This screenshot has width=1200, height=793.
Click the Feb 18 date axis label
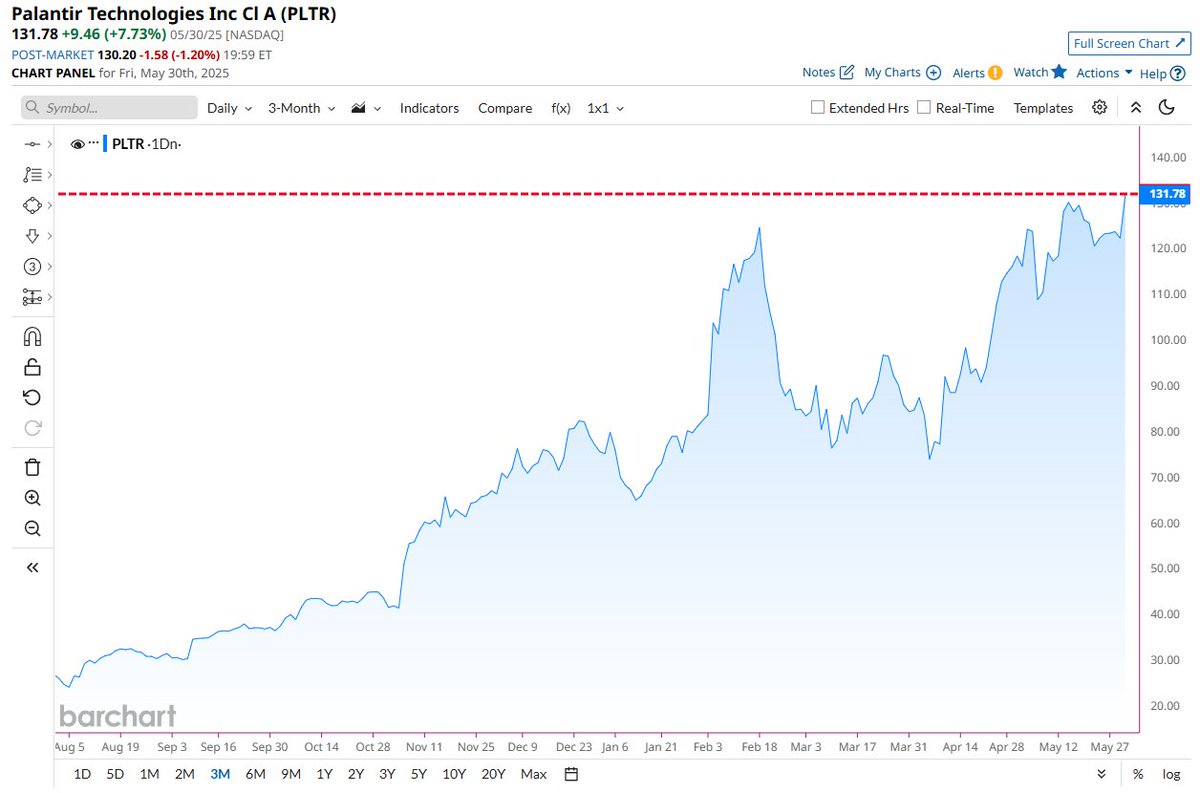pos(759,746)
